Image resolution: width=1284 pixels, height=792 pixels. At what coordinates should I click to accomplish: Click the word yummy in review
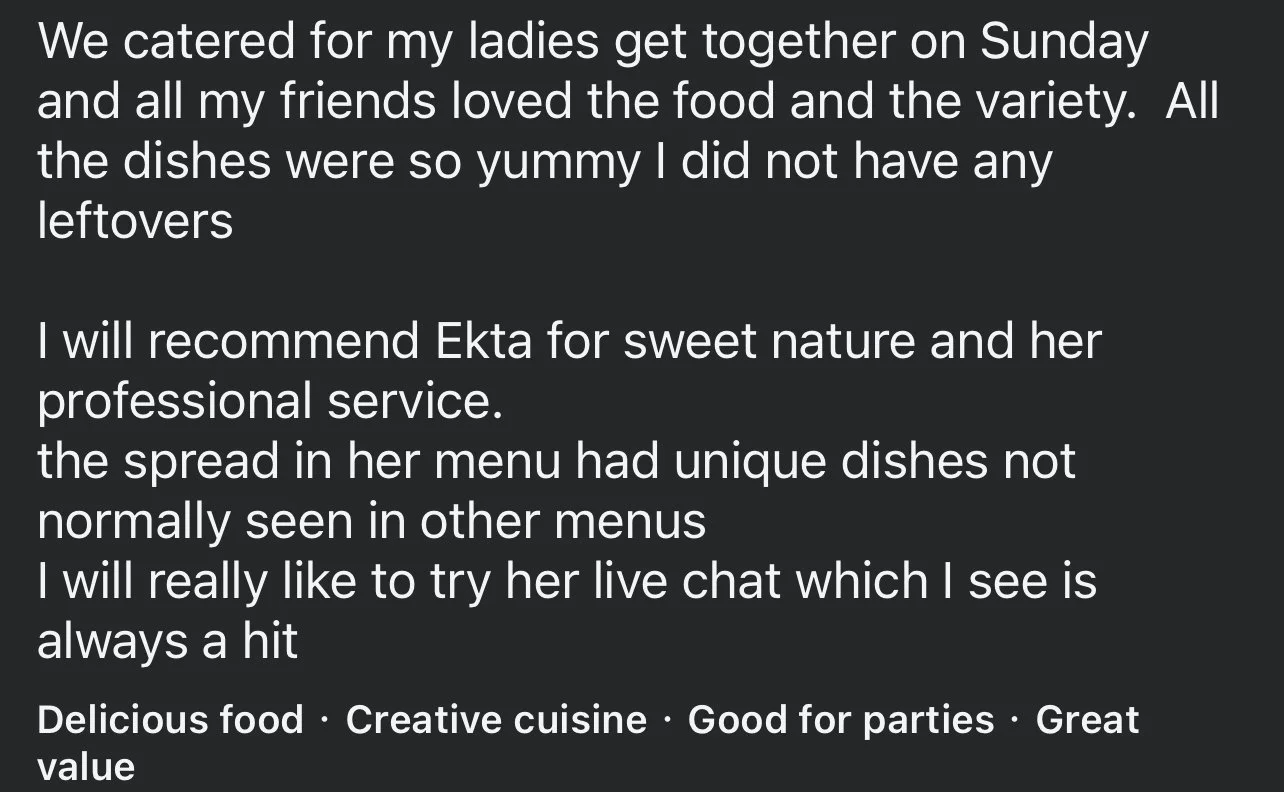point(555,161)
